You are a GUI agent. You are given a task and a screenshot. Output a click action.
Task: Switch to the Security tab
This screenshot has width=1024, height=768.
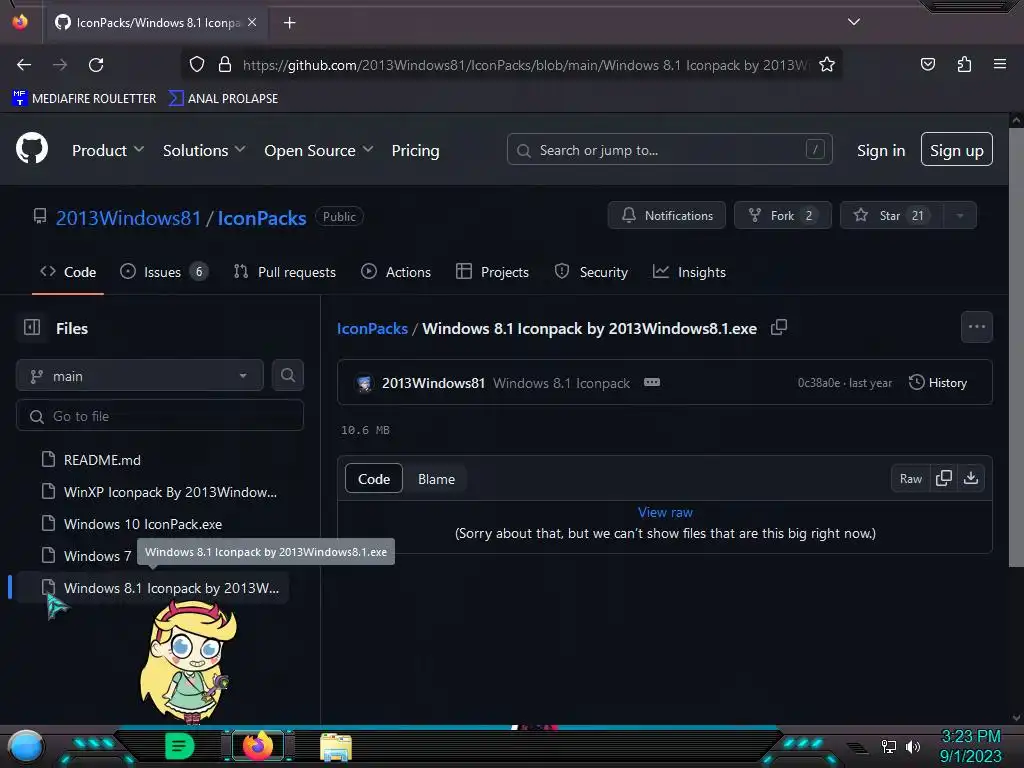[591, 272]
